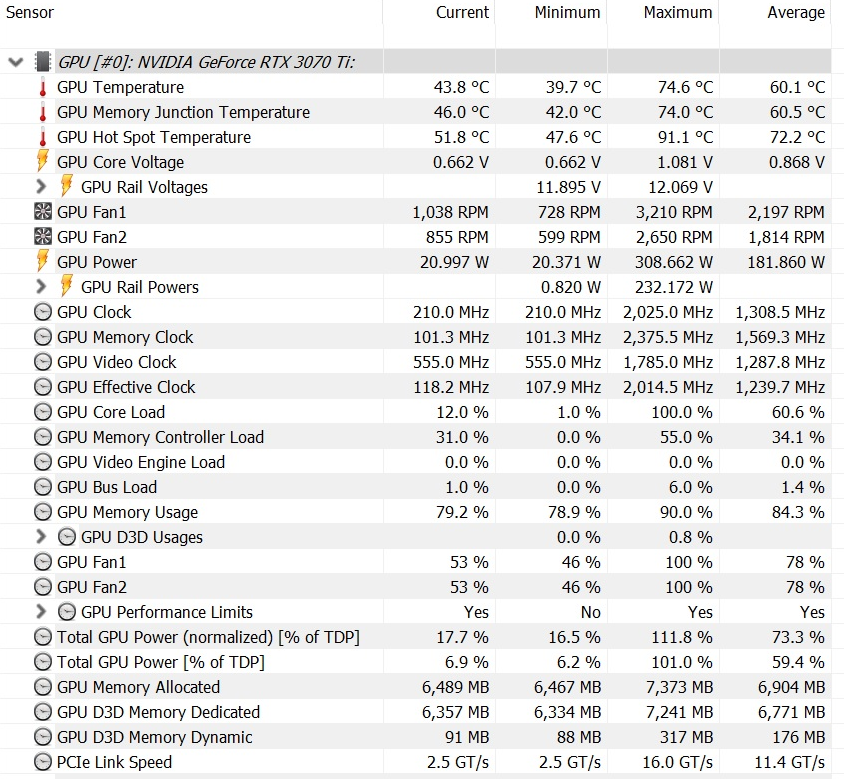Screen dimensions: 844x782
Task: Click clock icon beside GPU Effective Clock
Action: tap(43, 387)
